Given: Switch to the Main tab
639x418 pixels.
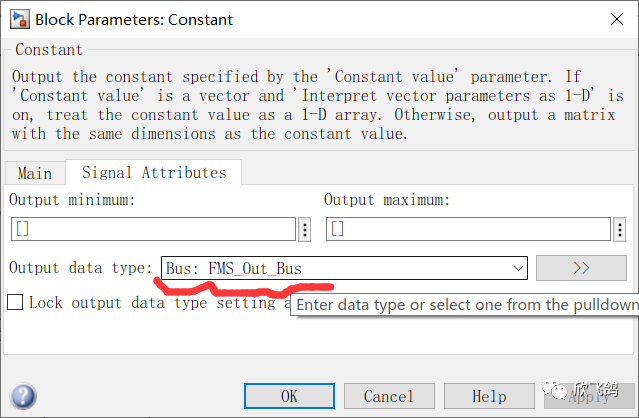Looking at the screenshot, I should [35, 173].
